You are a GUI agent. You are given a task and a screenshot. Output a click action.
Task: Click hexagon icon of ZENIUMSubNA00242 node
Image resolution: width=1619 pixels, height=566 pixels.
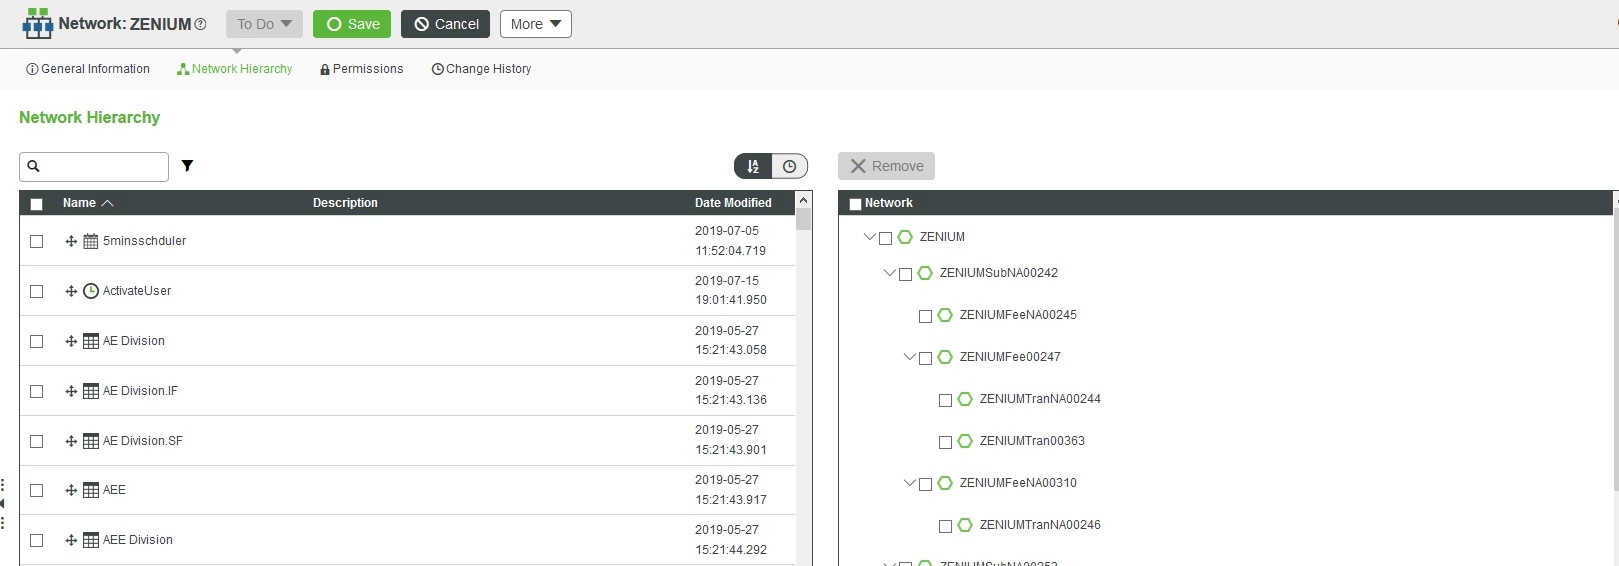[925, 273]
